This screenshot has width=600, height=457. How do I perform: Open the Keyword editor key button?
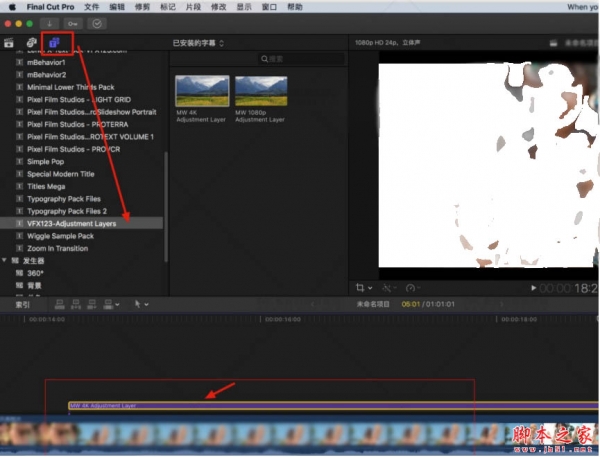coord(73,22)
